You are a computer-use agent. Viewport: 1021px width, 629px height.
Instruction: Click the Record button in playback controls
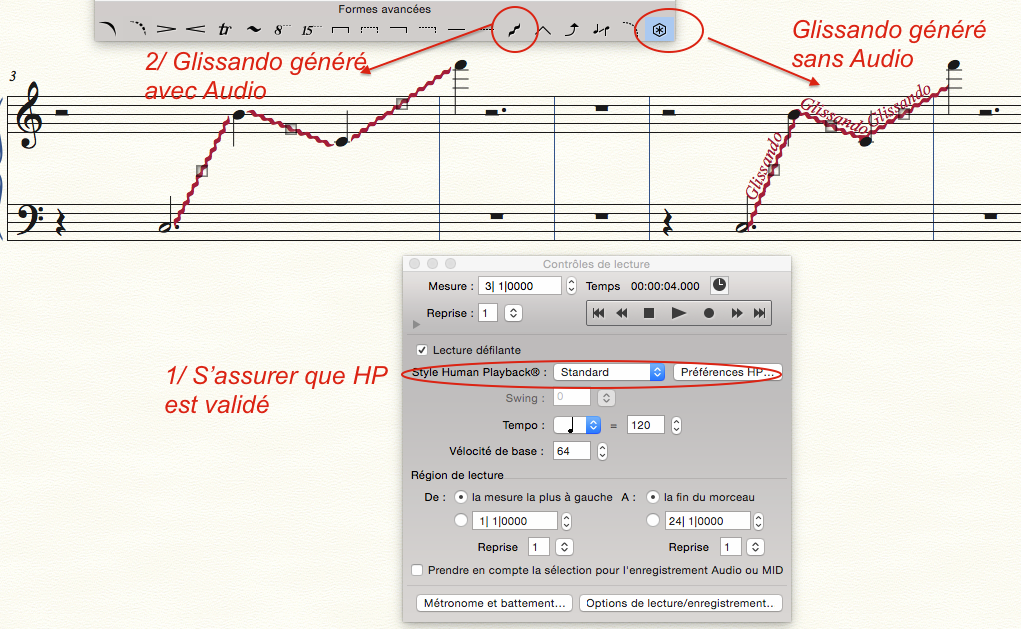point(708,313)
